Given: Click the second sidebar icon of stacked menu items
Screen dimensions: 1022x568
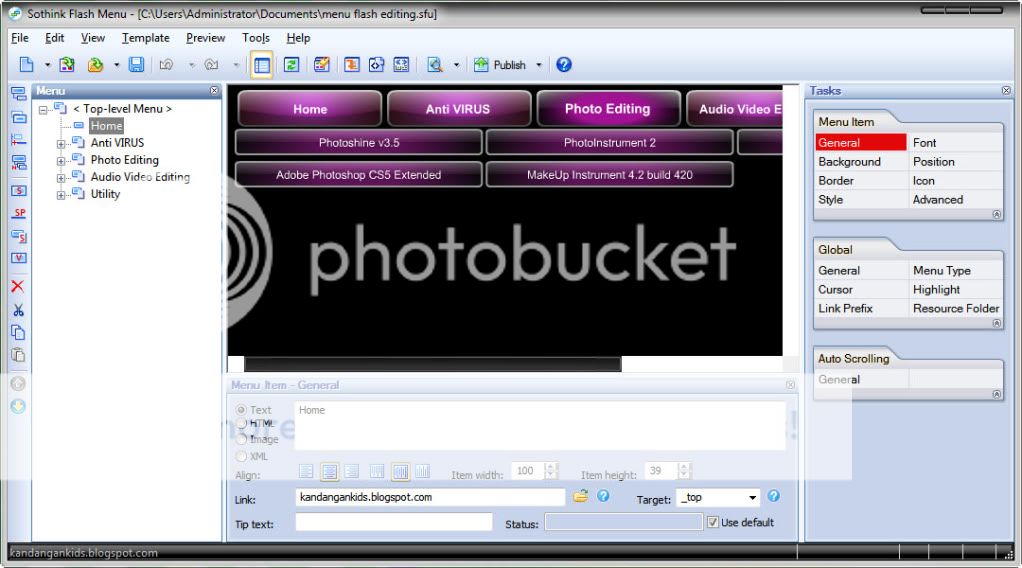Looking at the screenshot, I should [x=18, y=118].
